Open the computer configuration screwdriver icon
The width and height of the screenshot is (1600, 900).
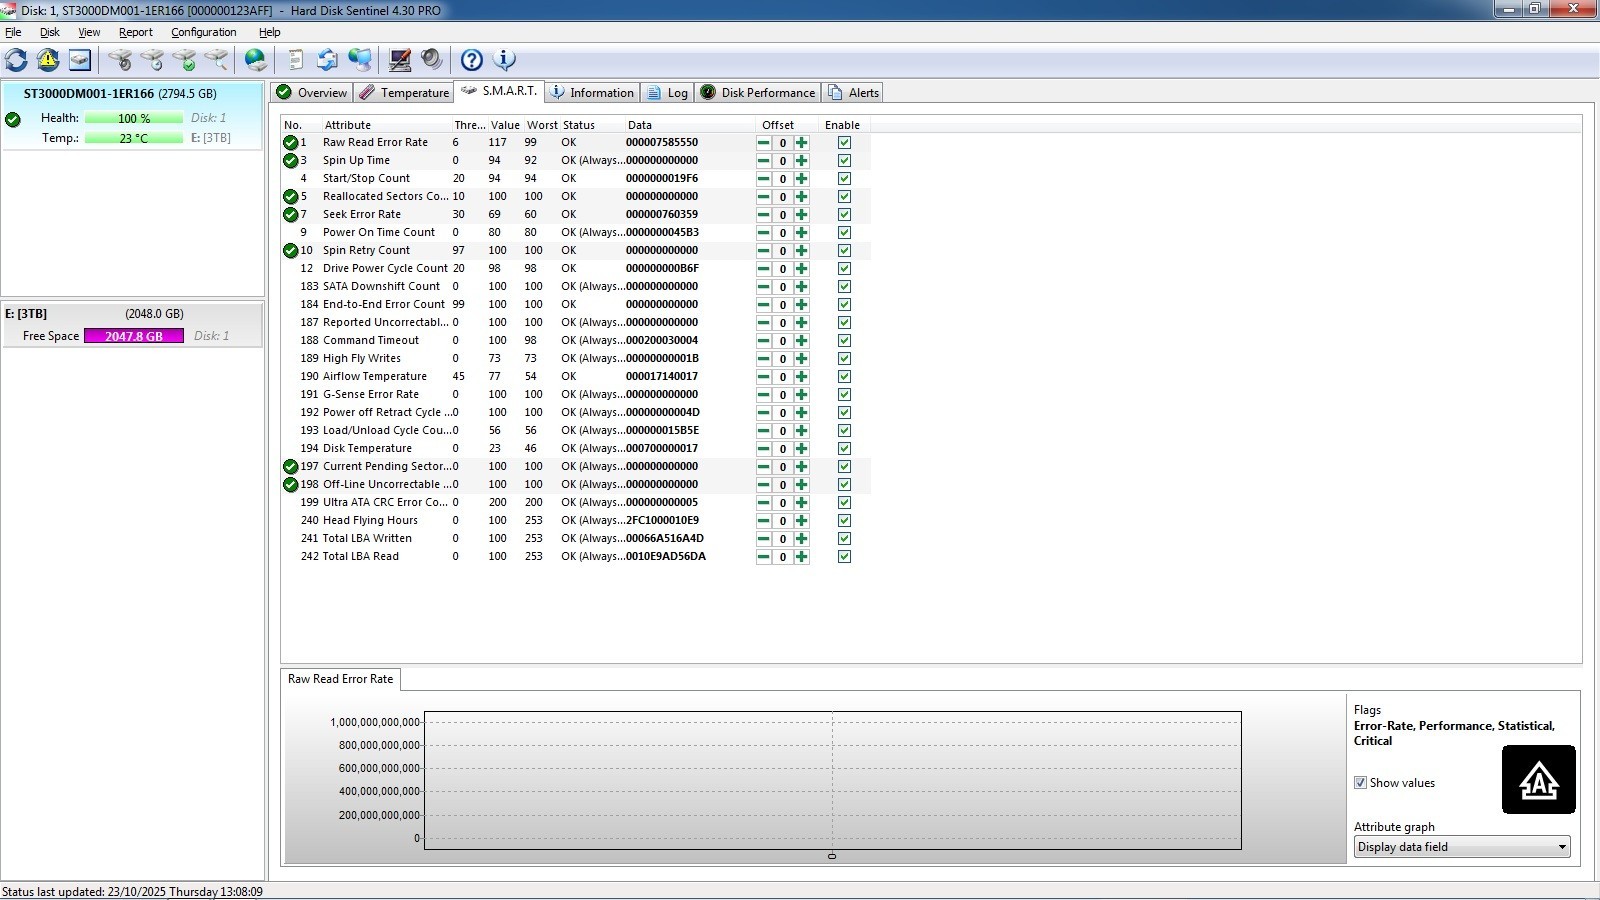400,60
